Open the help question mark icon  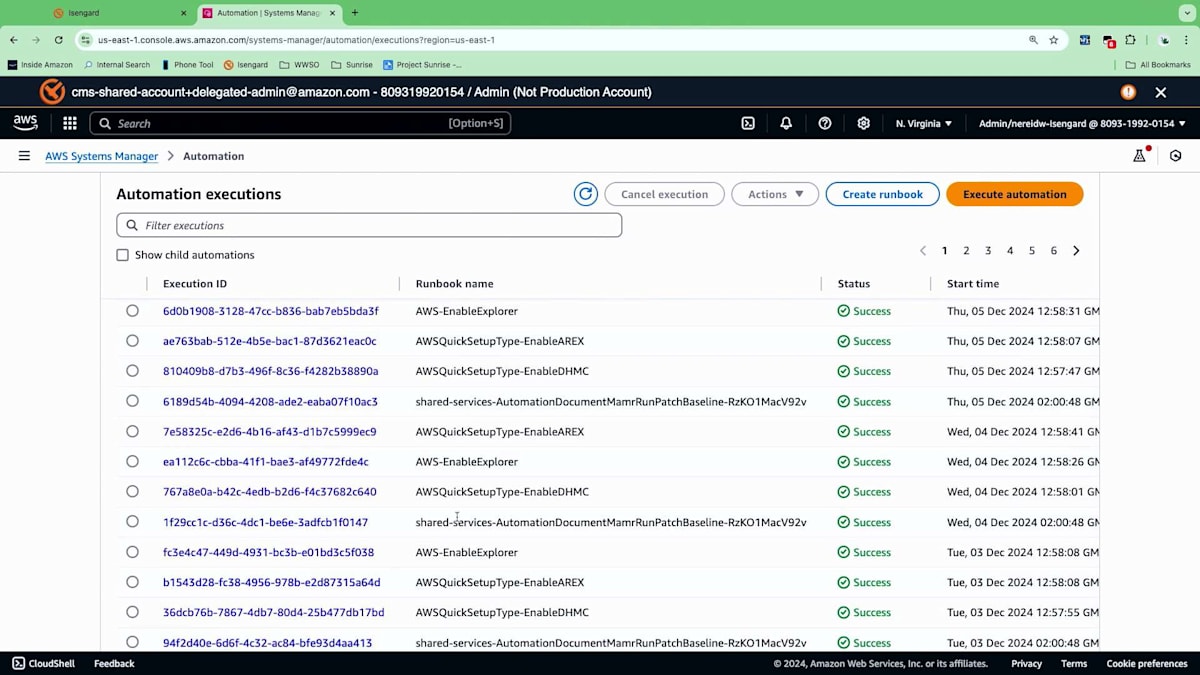point(825,123)
